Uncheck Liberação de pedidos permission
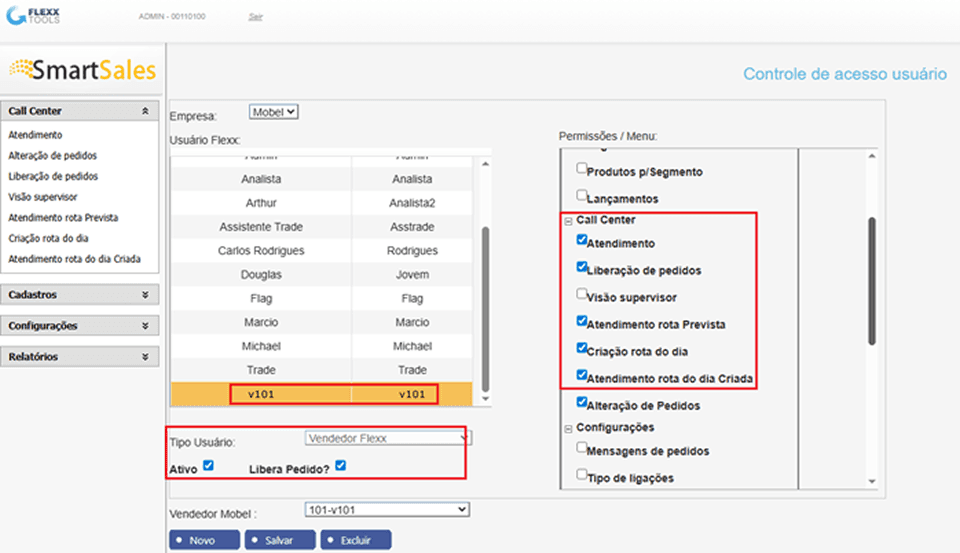Viewport: 960px width, 553px height. pyautogui.click(x=582, y=266)
